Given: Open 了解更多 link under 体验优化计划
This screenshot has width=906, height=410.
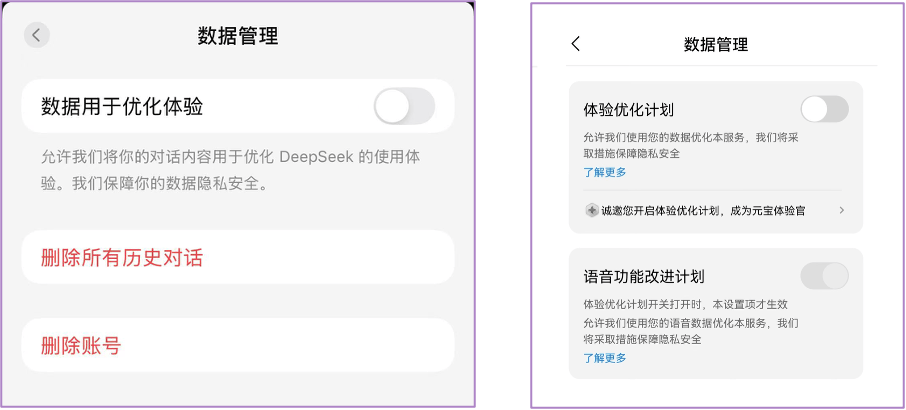Looking at the screenshot, I should tap(605, 172).
